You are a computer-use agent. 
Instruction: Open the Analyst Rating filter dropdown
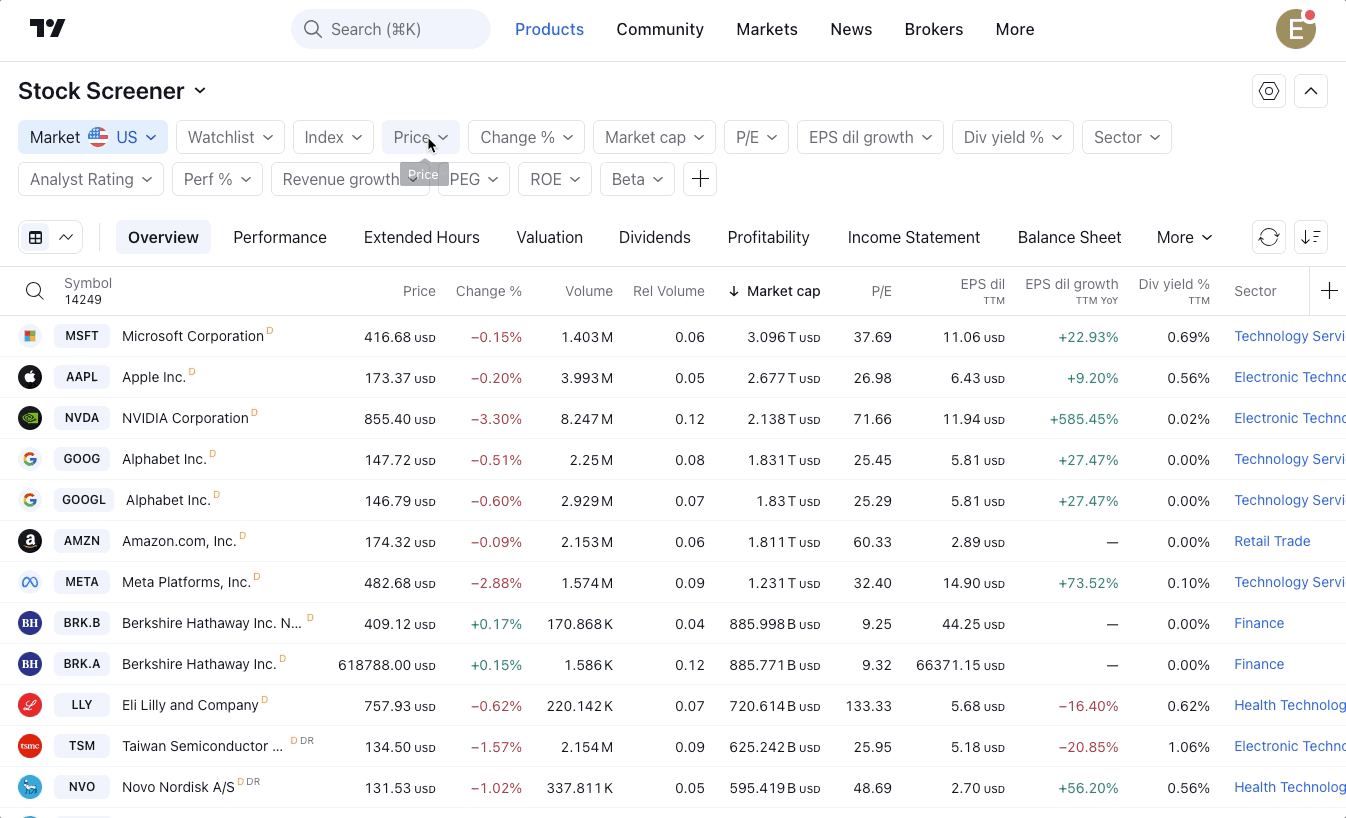tap(91, 179)
